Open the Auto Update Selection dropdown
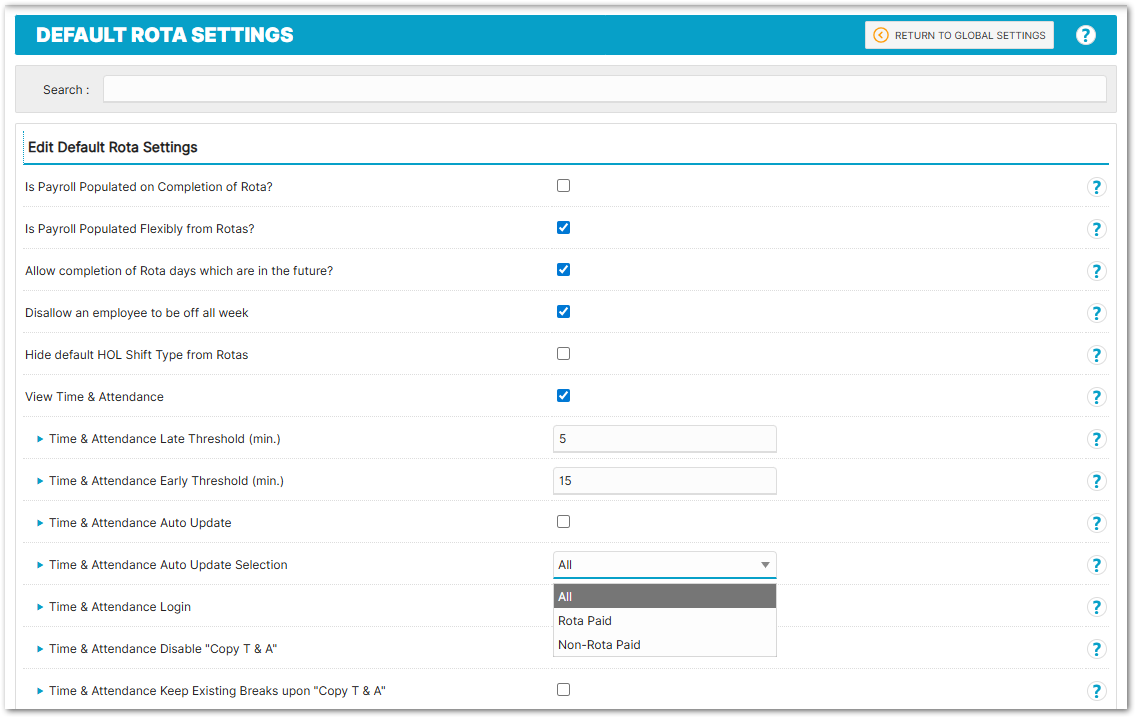 [664, 565]
